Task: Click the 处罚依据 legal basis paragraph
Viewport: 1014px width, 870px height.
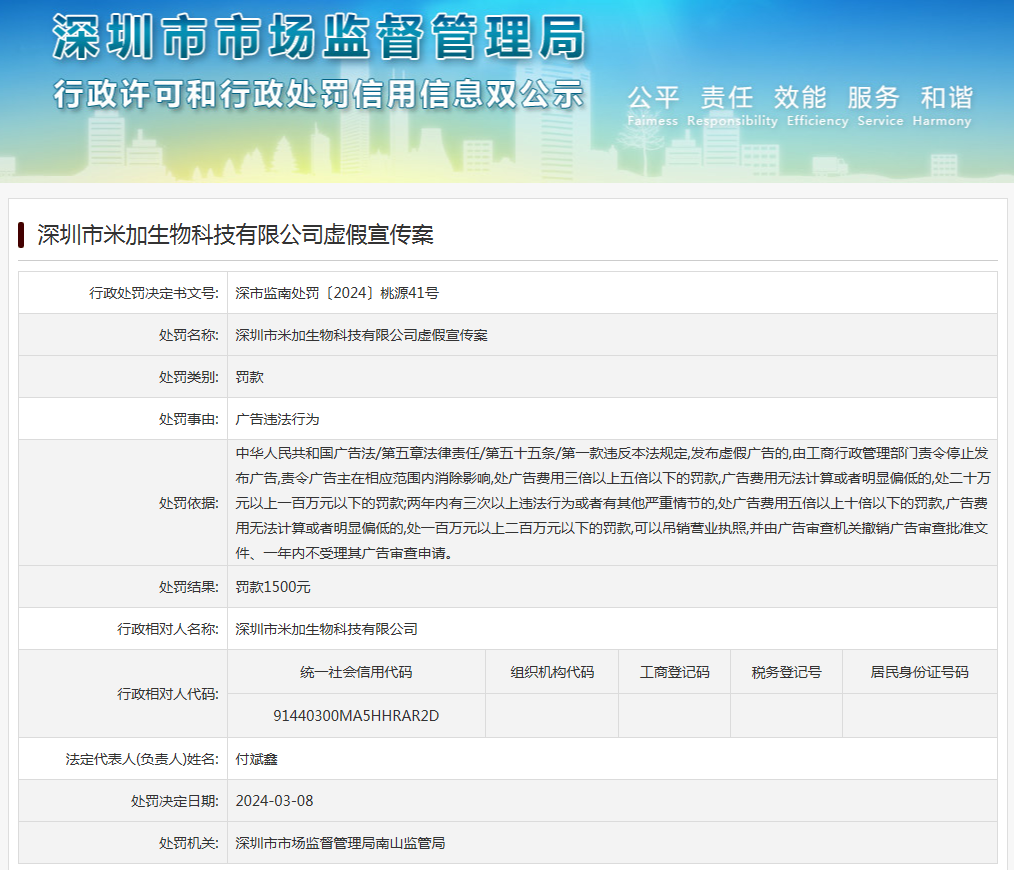Action: 610,502
